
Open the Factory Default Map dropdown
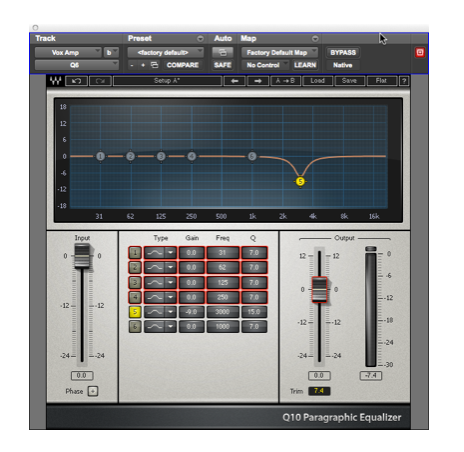[280, 52]
